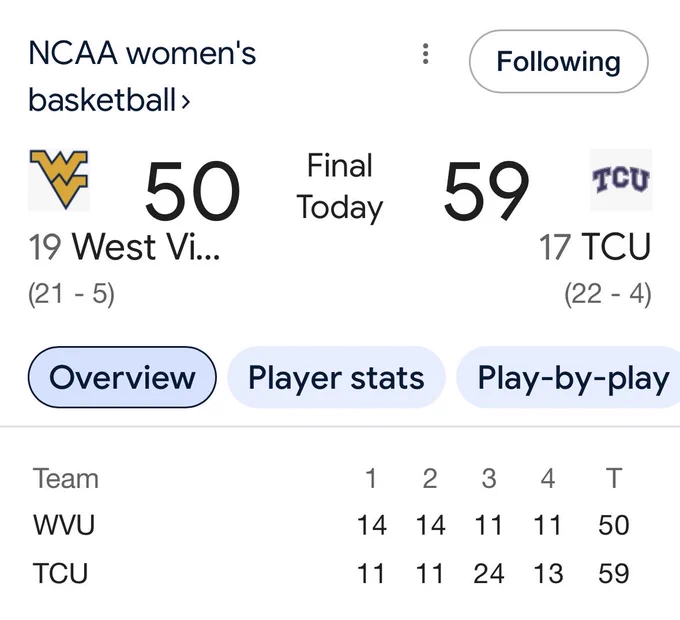The width and height of the screenshot is (680, 620).
Task: Click the Final Today game status
Action: pos(340,186)
